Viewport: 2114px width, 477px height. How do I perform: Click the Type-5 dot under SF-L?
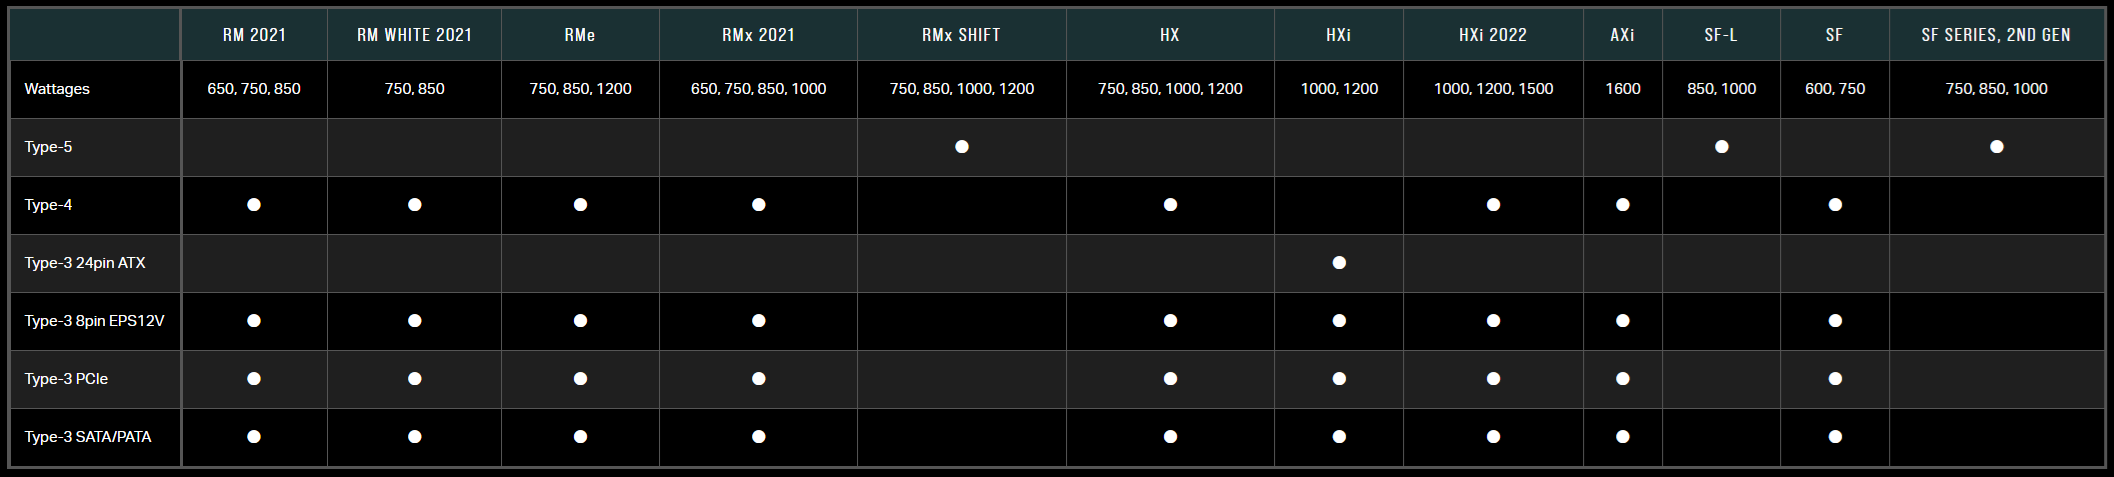tap(1721, 147)
